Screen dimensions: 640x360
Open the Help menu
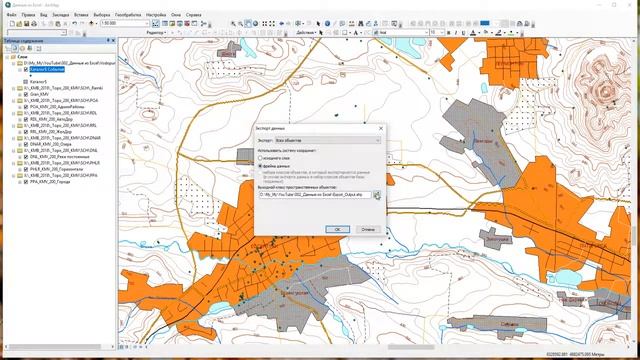(x=193, y=15)
